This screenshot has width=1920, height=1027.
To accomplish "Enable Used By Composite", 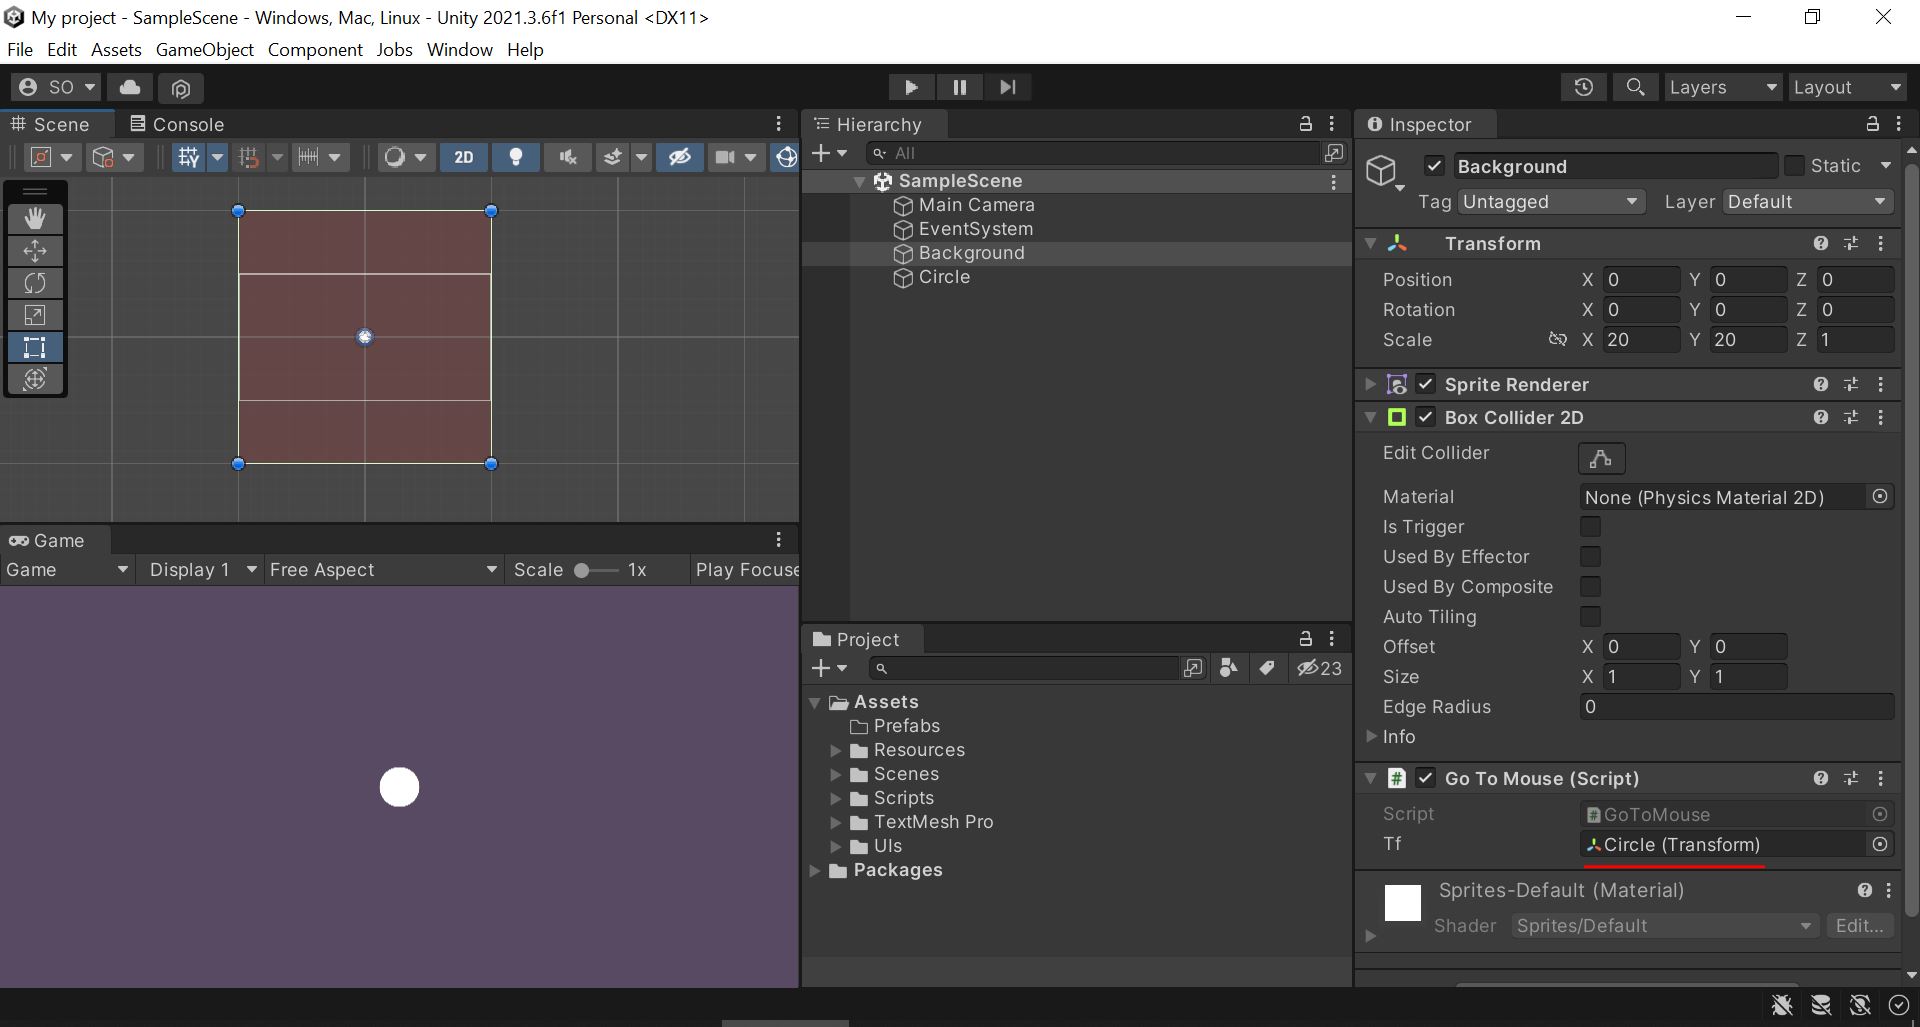I will [1590, 587].
